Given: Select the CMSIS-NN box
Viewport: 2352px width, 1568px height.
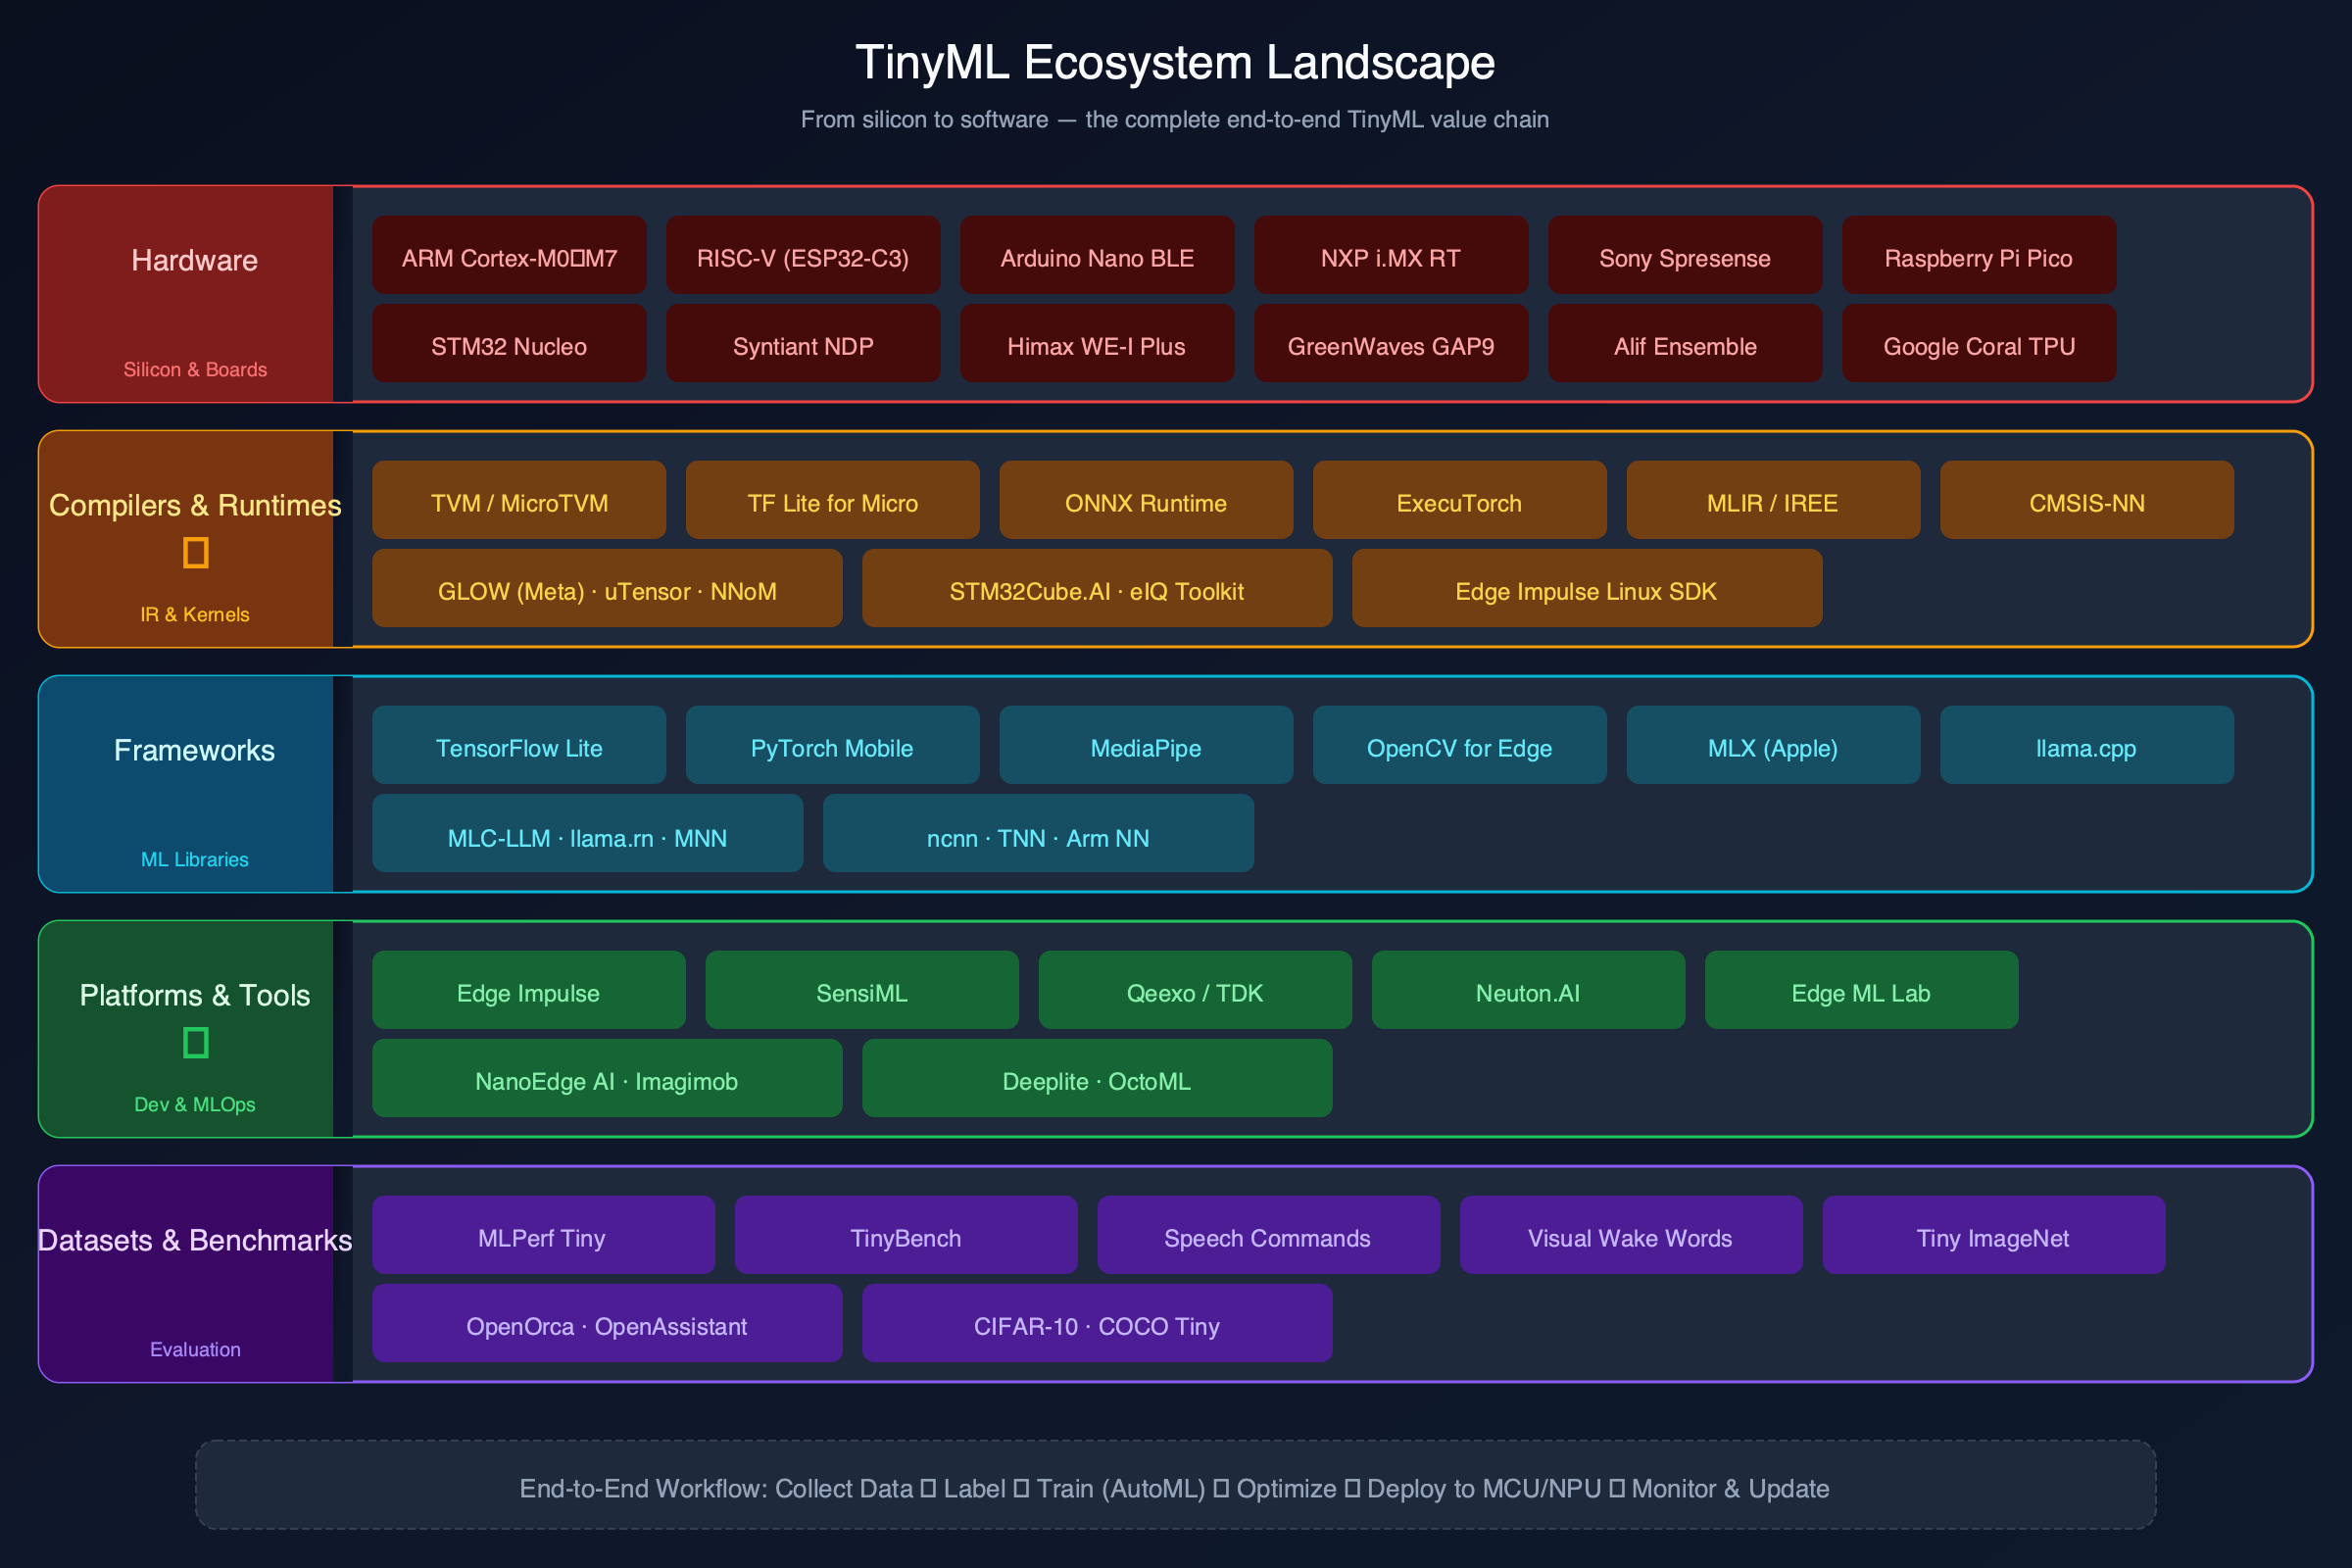Looking at the screenshot, I should 2087,500.
